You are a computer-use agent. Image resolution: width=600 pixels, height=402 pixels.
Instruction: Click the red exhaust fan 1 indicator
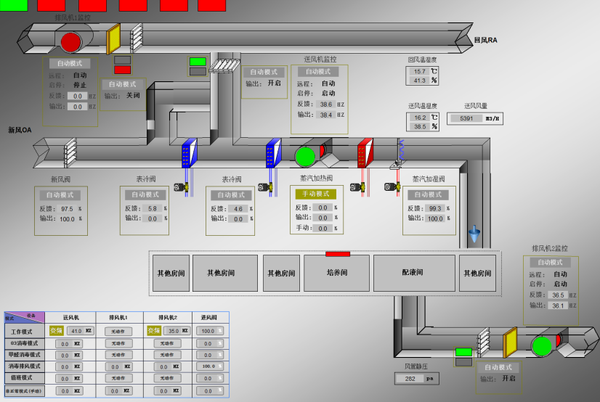coord(71,42)
